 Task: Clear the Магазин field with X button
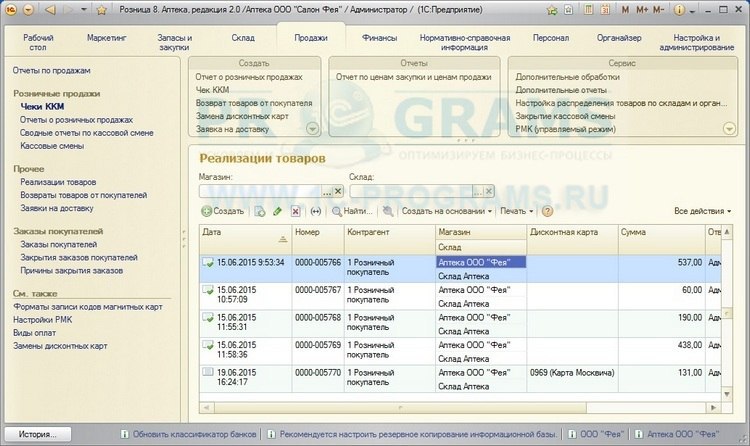(338, 191)
